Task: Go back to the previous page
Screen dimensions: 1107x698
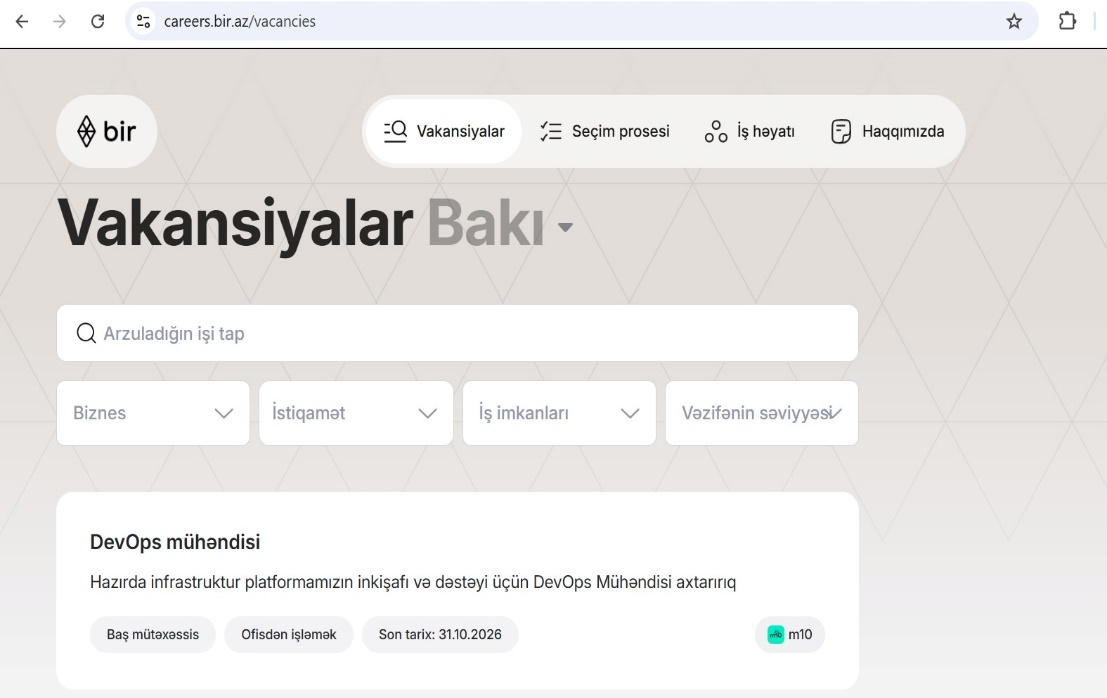Action: (22, 22)
